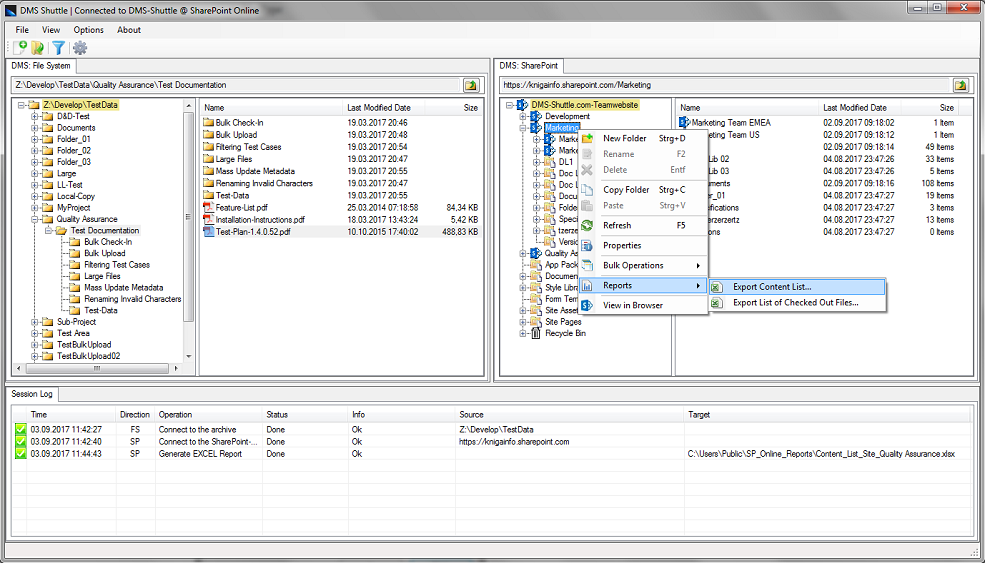Click the green check on the 11:42:27 log entry
985x563 pixels.
(21, 430)
